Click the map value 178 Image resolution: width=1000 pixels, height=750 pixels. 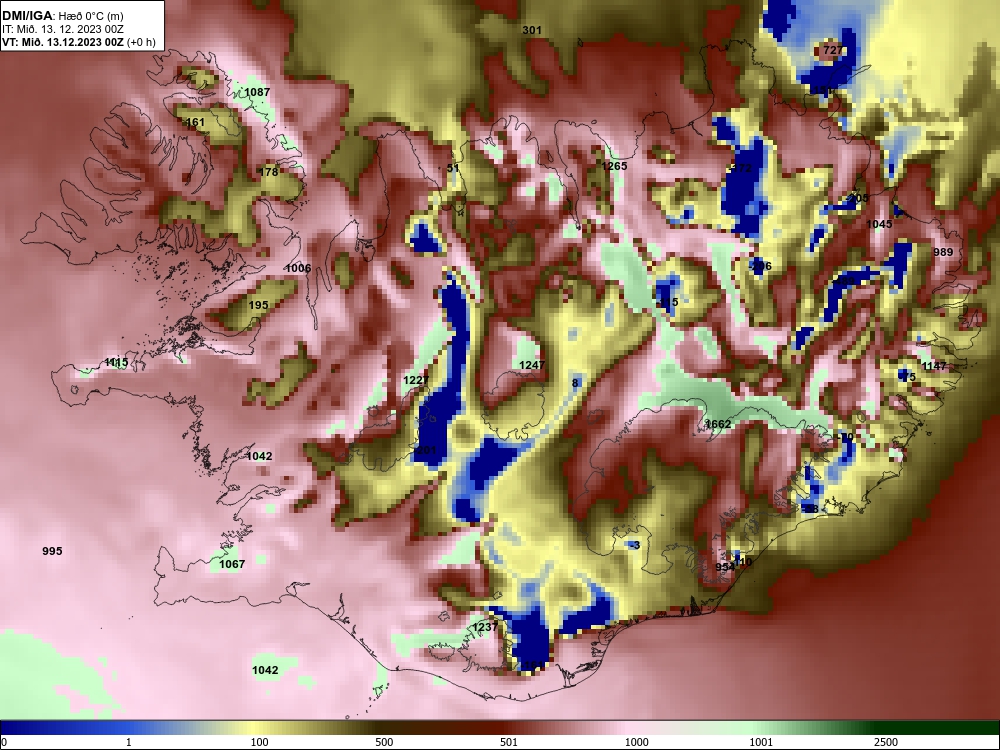pos(268,172)
